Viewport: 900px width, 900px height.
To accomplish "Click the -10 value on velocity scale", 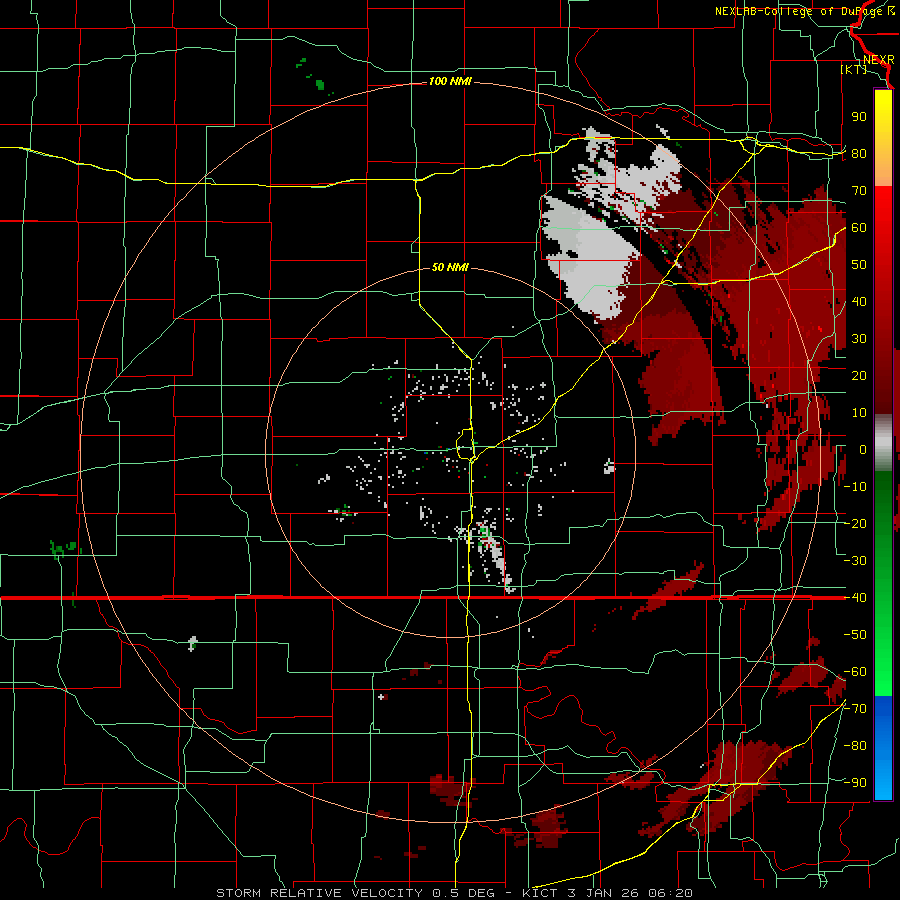I will 855,487.
